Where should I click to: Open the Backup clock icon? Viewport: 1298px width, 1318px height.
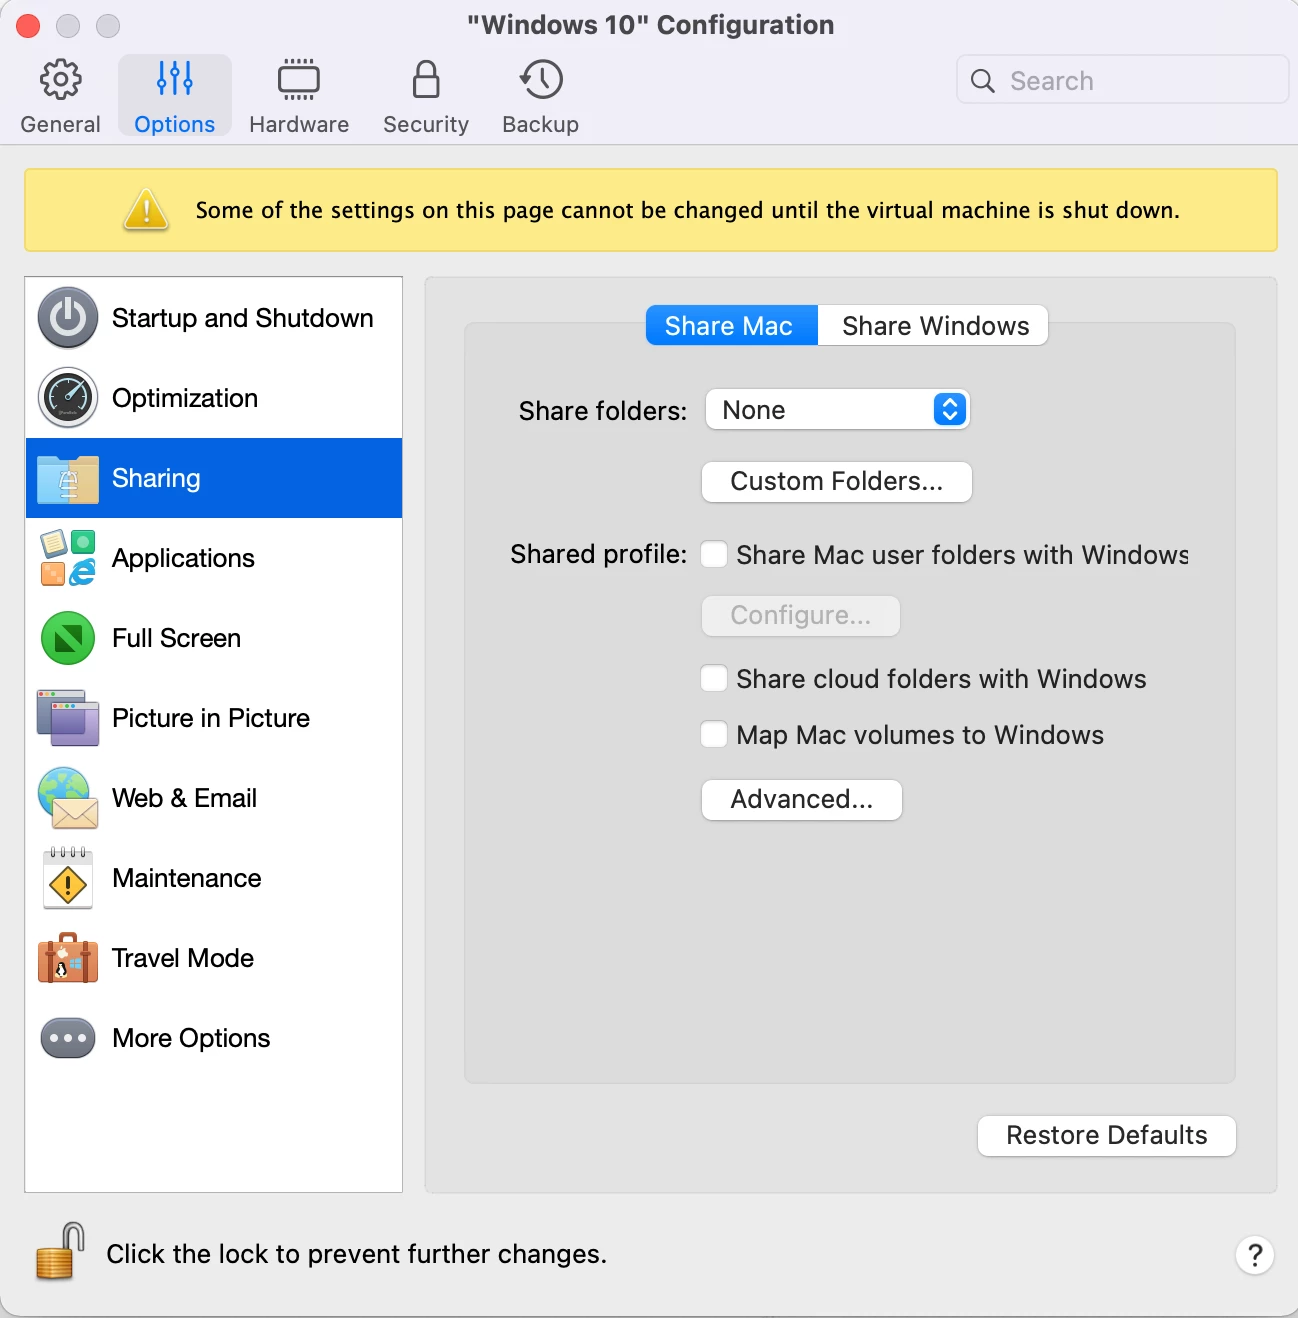pos(541,80)
